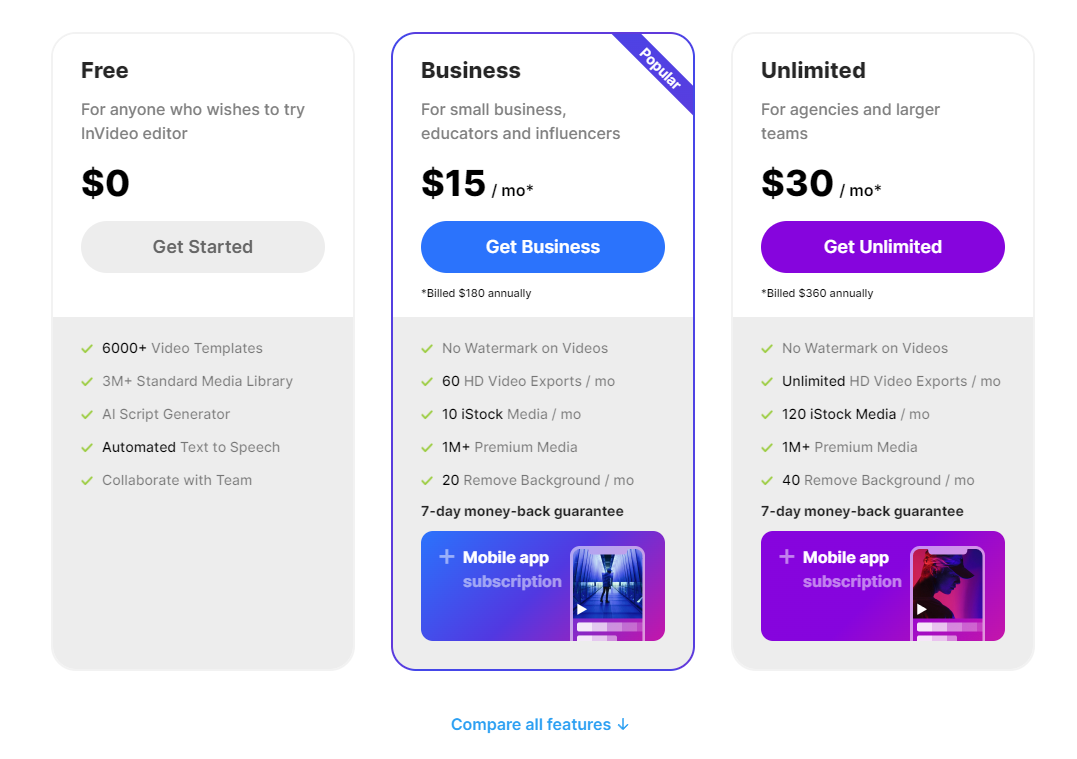Viewport: 1077px width, 759px height.
Task: Click play icon on Business phone preview
Action: (581, 609)
